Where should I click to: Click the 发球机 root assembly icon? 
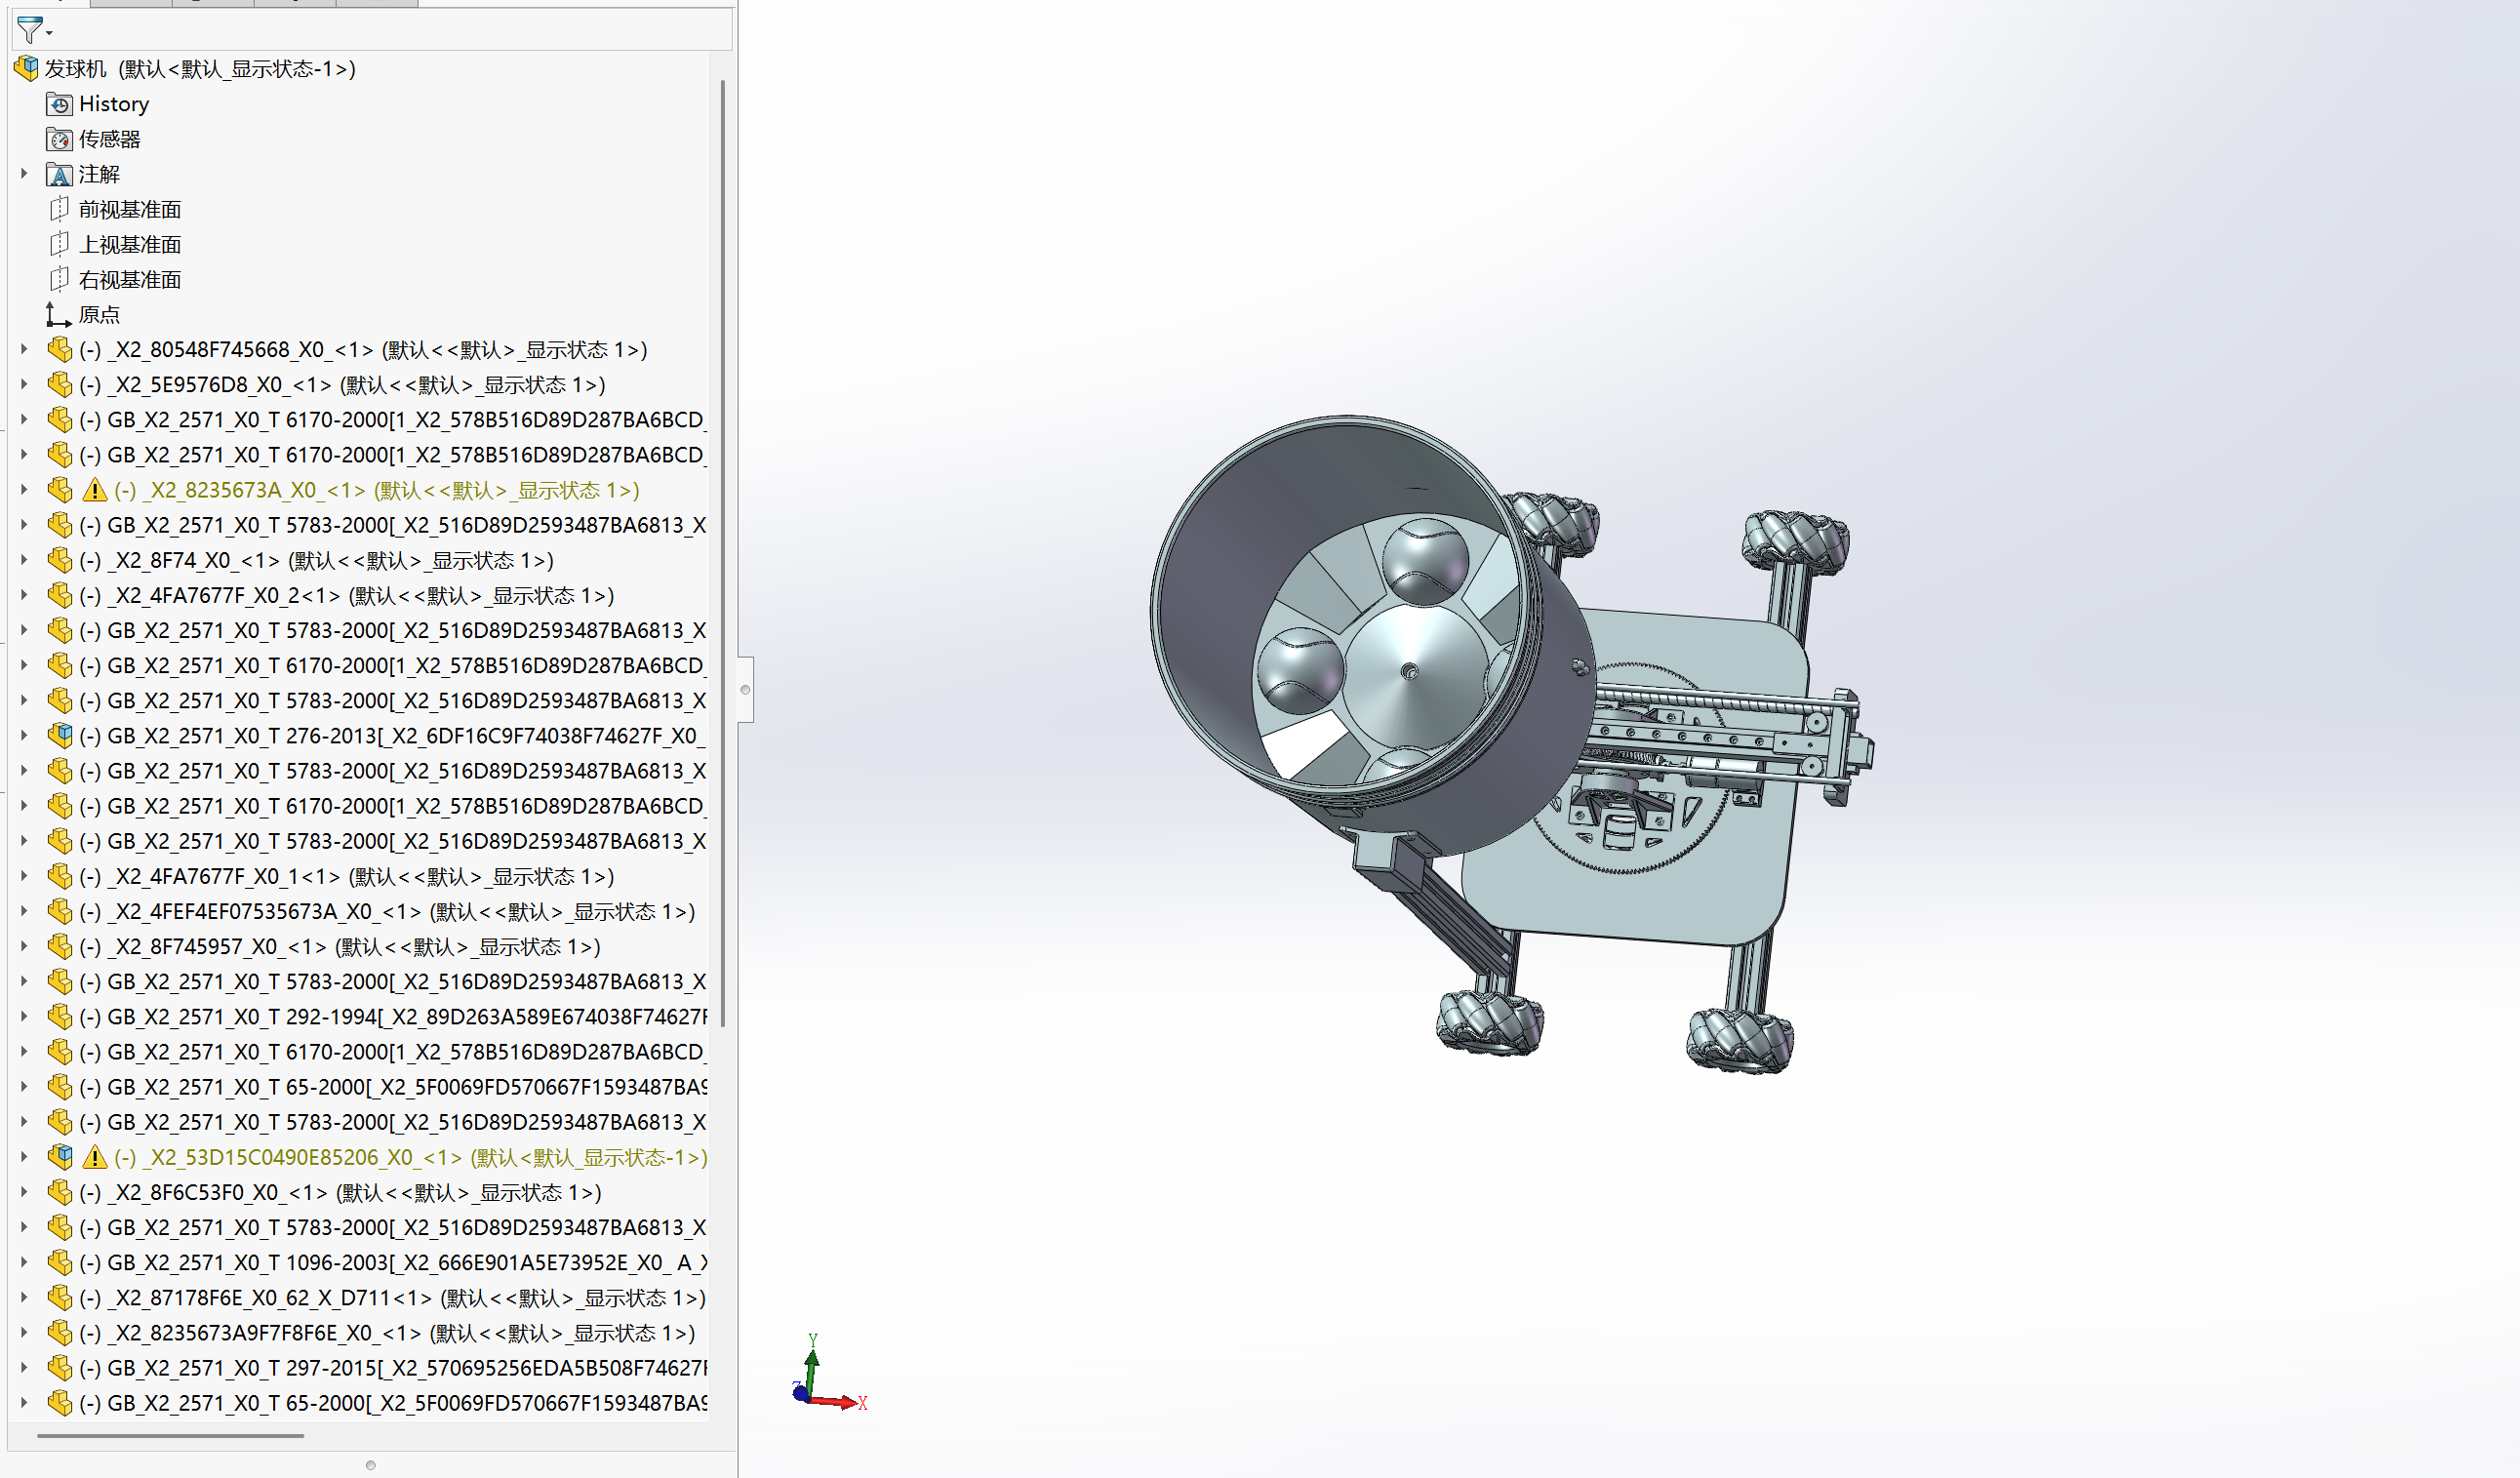[x=26, y=68]
